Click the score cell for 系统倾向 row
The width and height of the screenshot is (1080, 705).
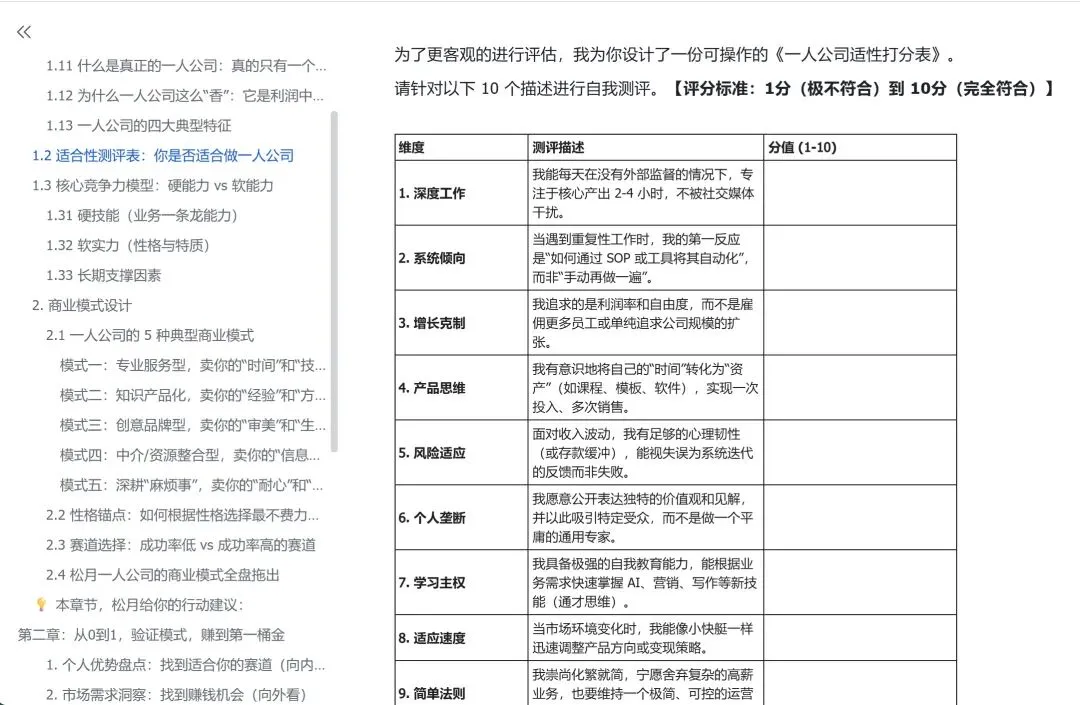coord(860,258)
